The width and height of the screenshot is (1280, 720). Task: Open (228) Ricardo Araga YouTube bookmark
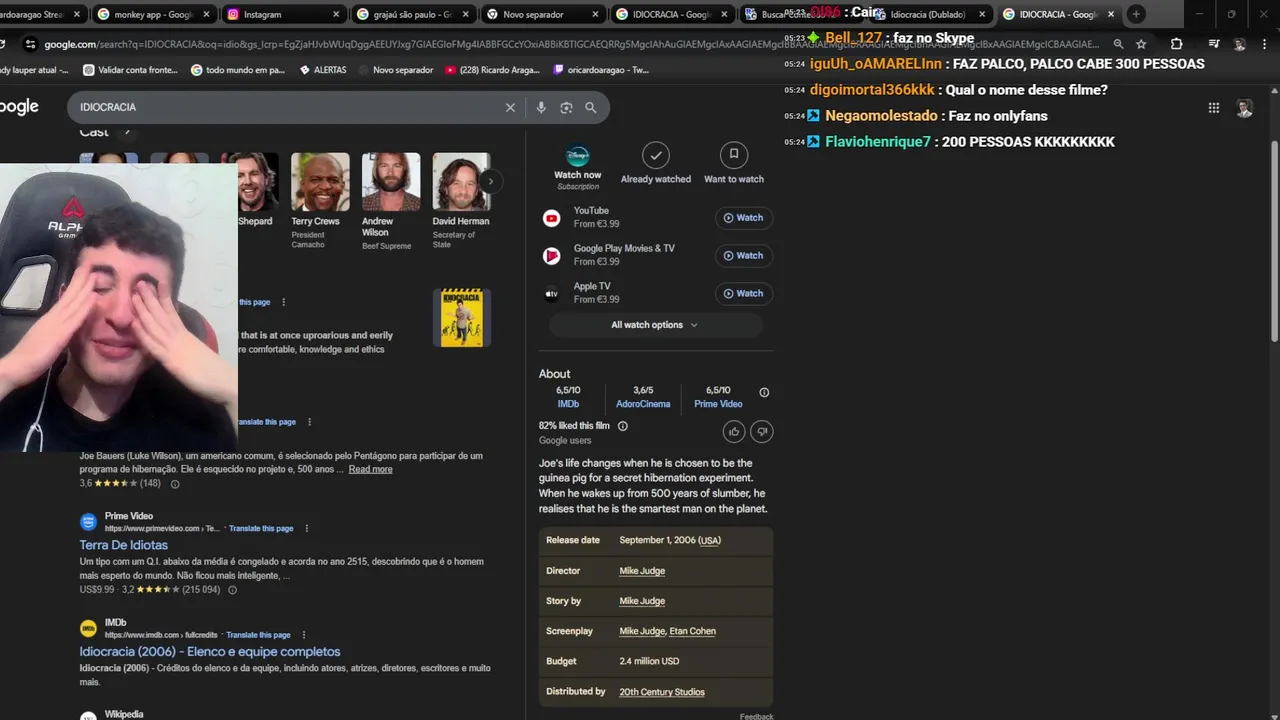point(493,70)
